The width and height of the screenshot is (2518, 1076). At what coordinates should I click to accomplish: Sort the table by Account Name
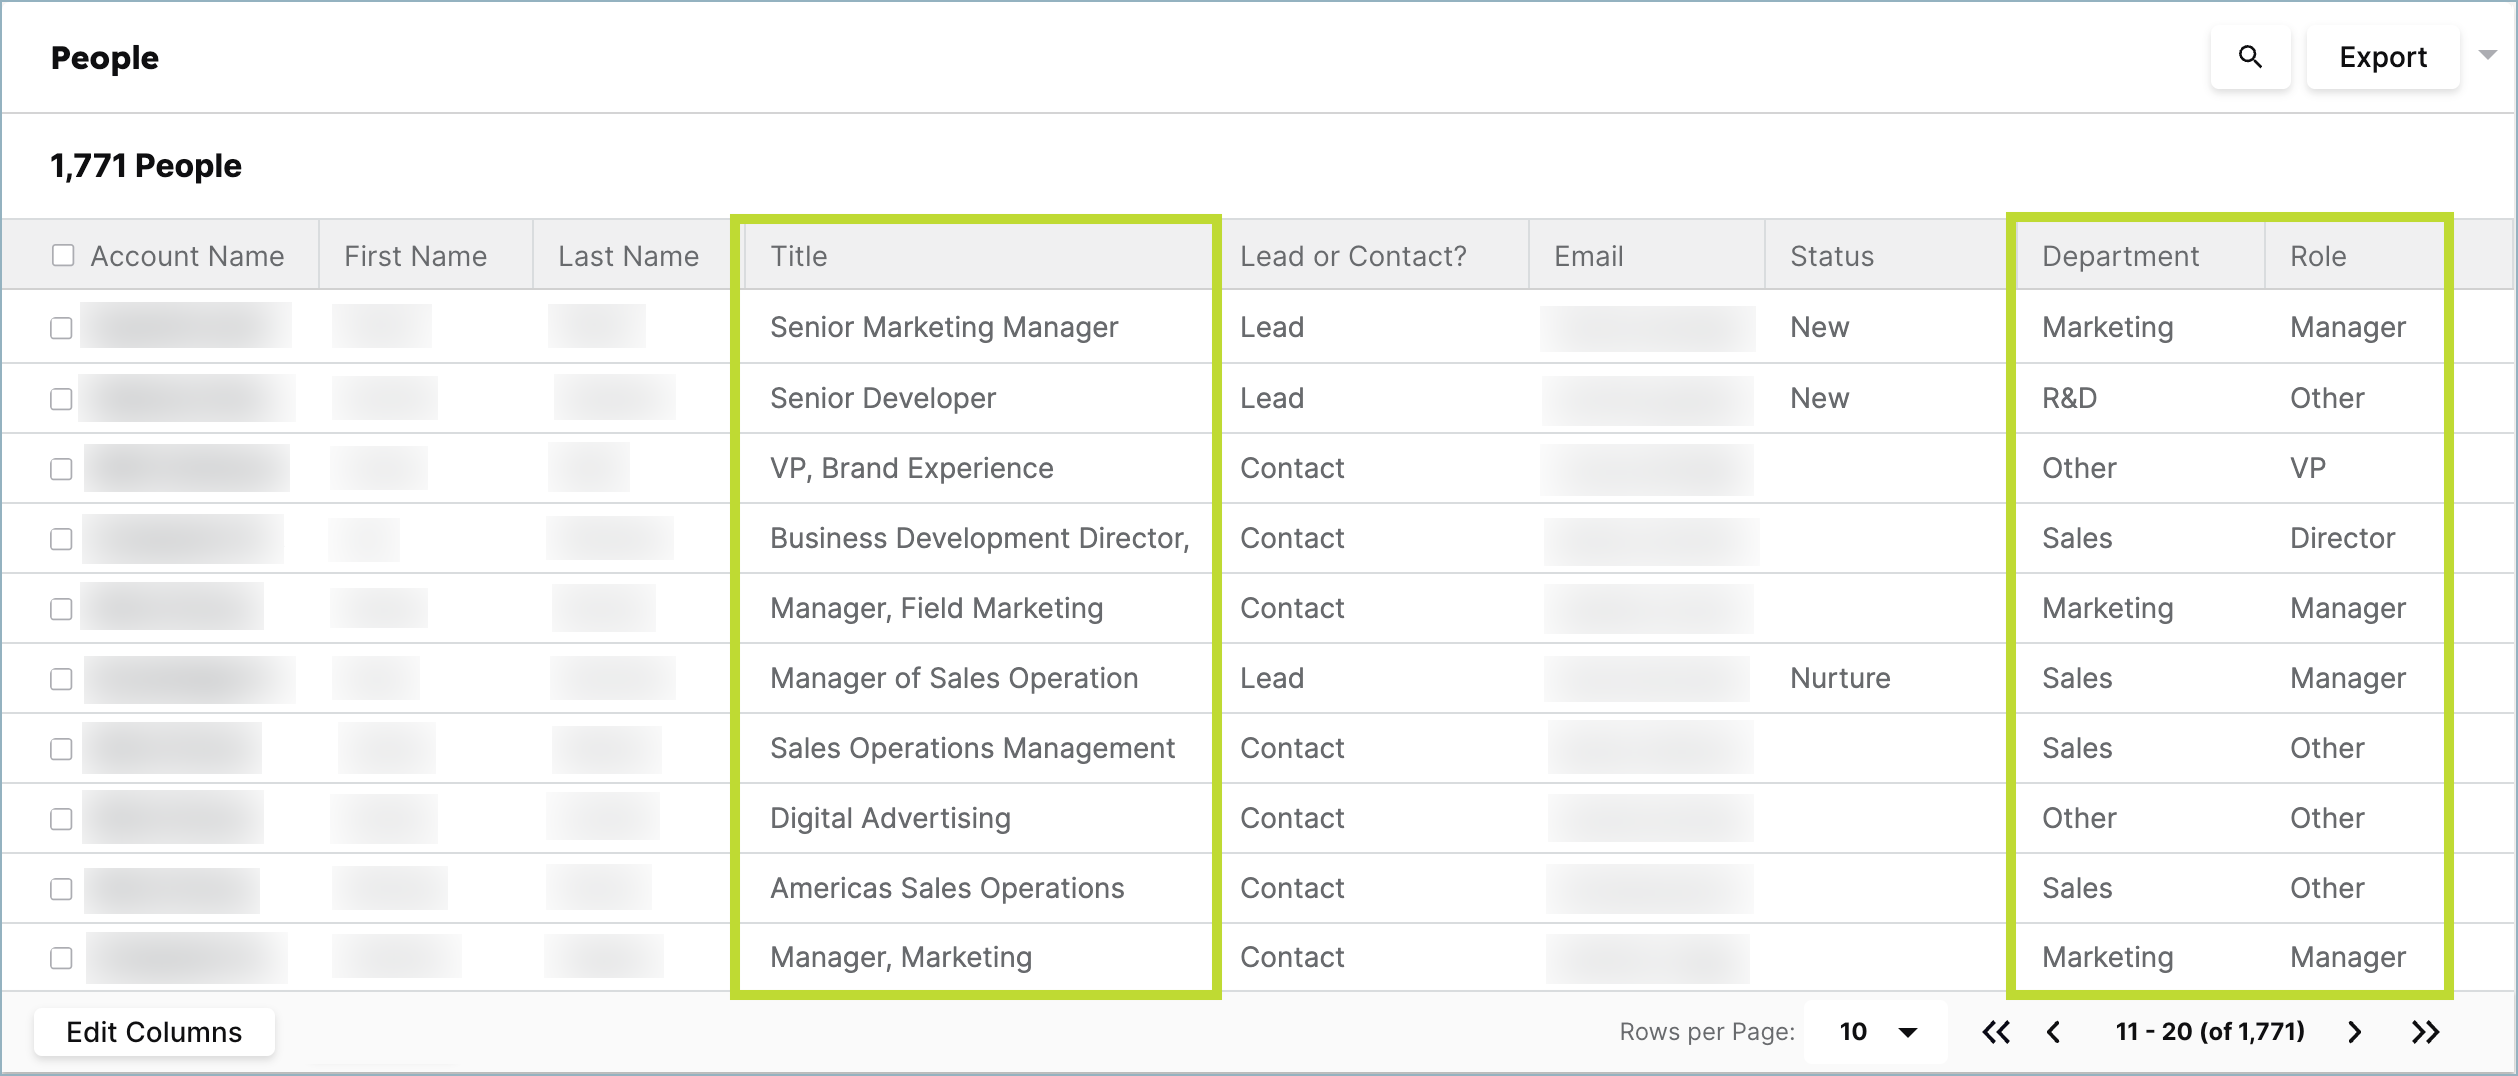tap(187, 255)
